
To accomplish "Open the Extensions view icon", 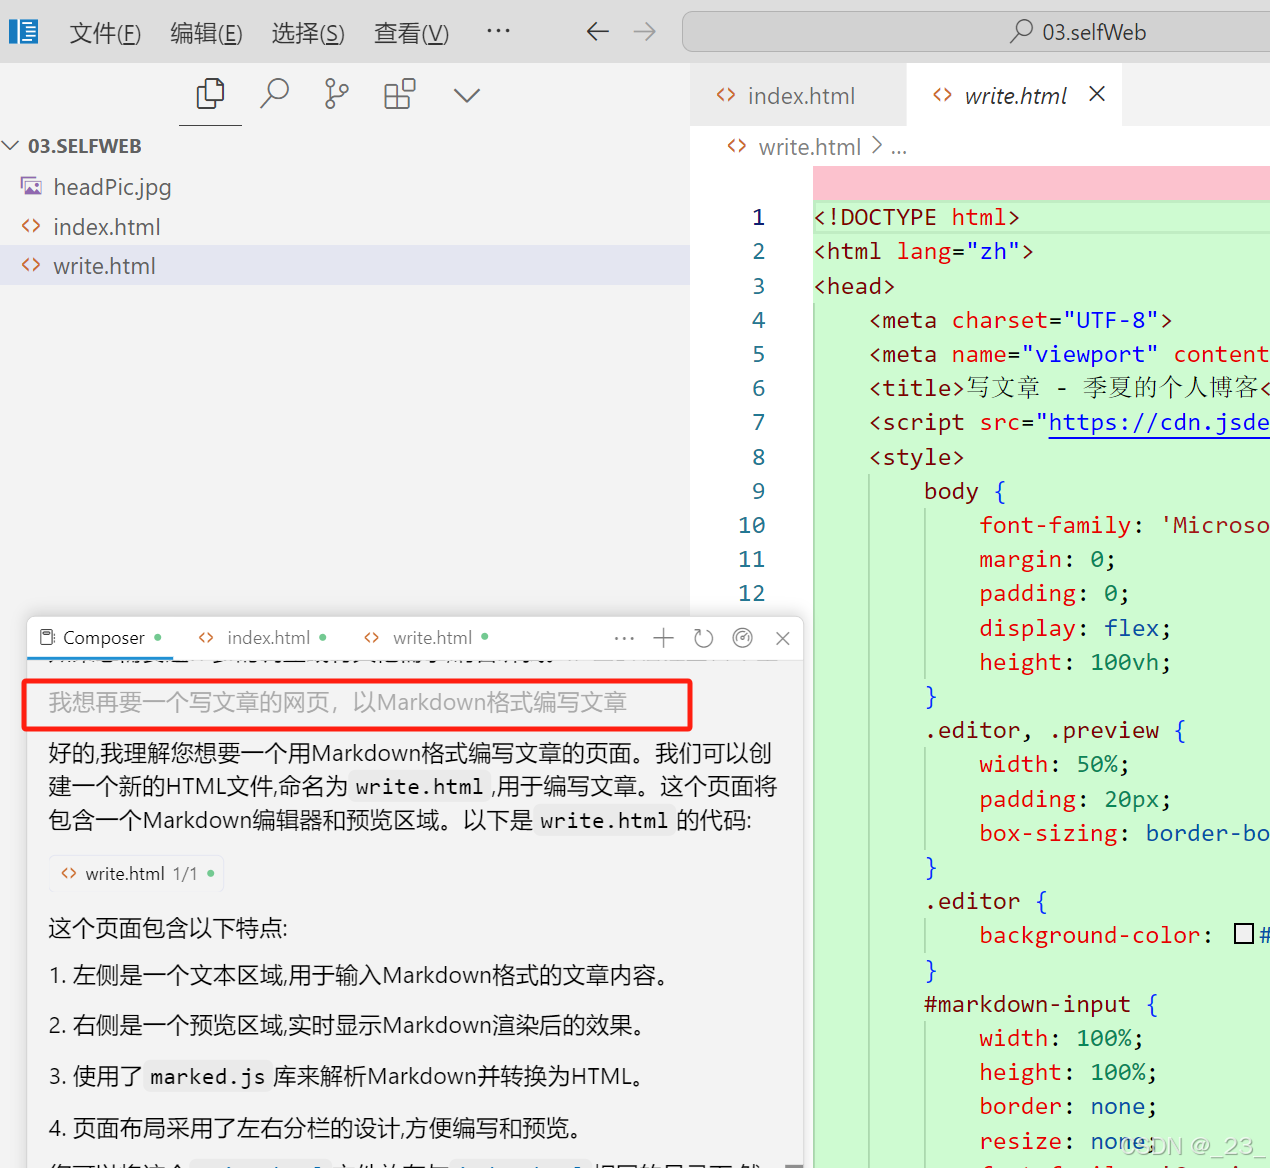I will pos(400,95).
